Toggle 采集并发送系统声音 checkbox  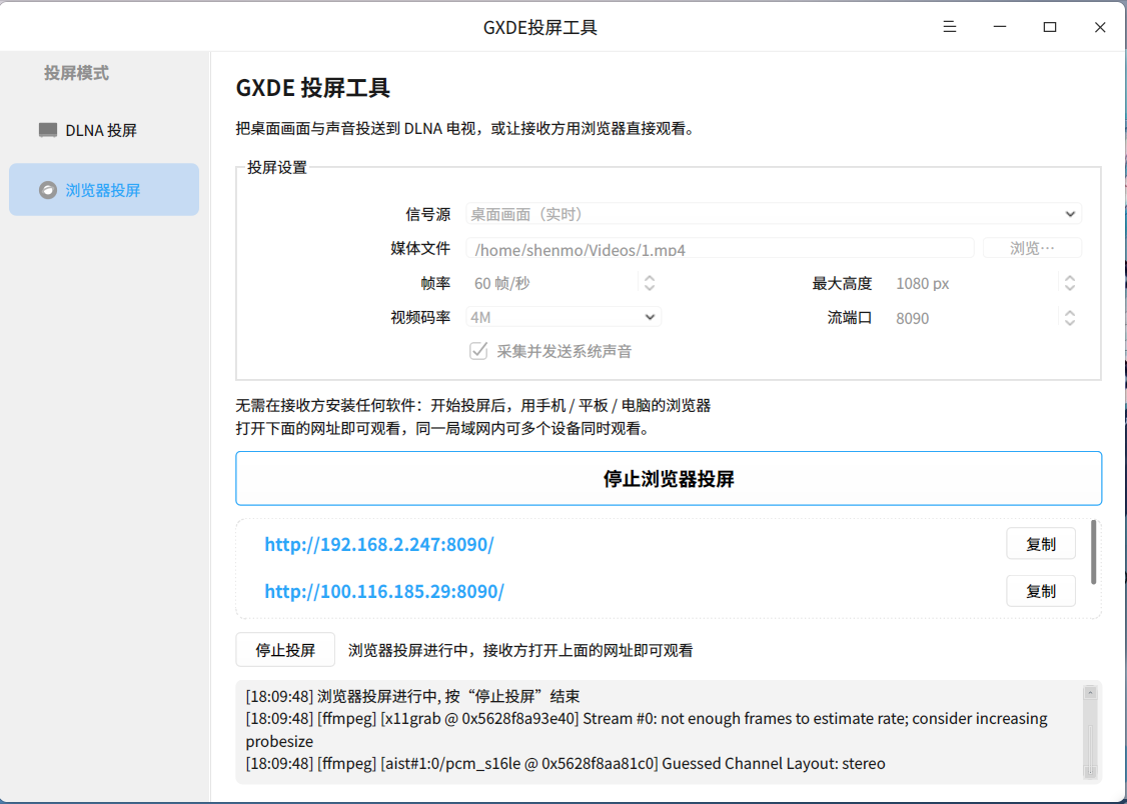[478, 351]
